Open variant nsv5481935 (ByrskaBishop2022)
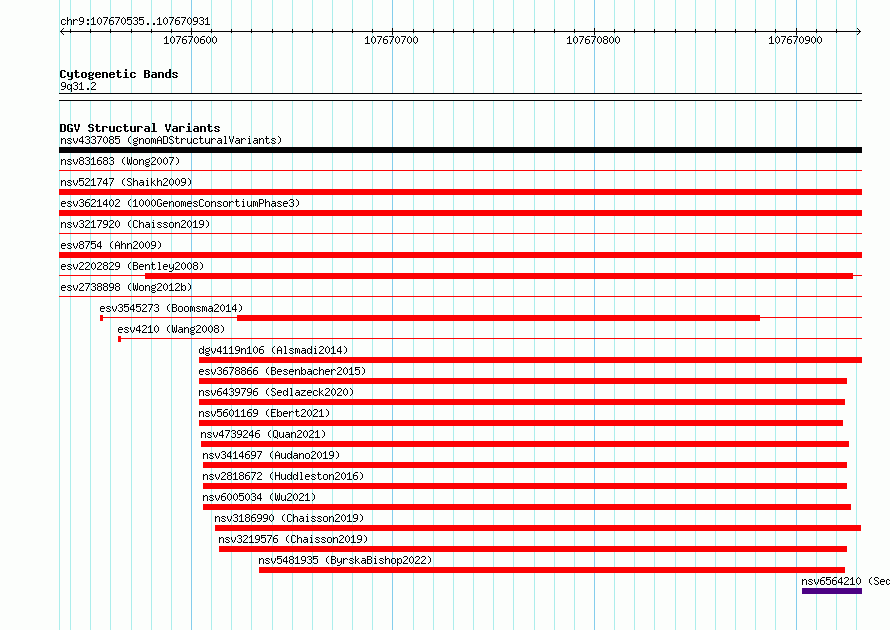890x630 pixels. (x=345, y=560)
